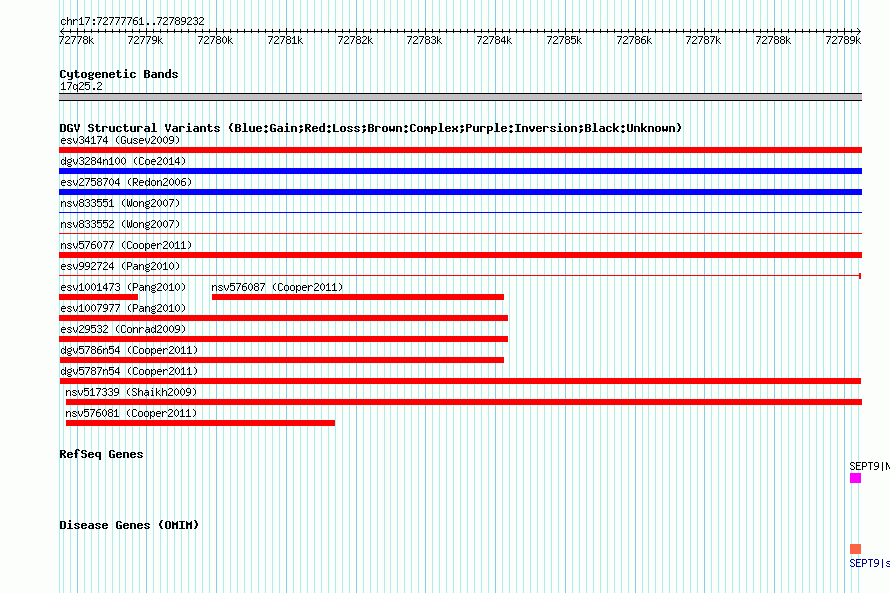Image resolution: width=890 pixels, height=593 pixels.
Task: Click the 72788k ruler label
Action: coord(773,40)
